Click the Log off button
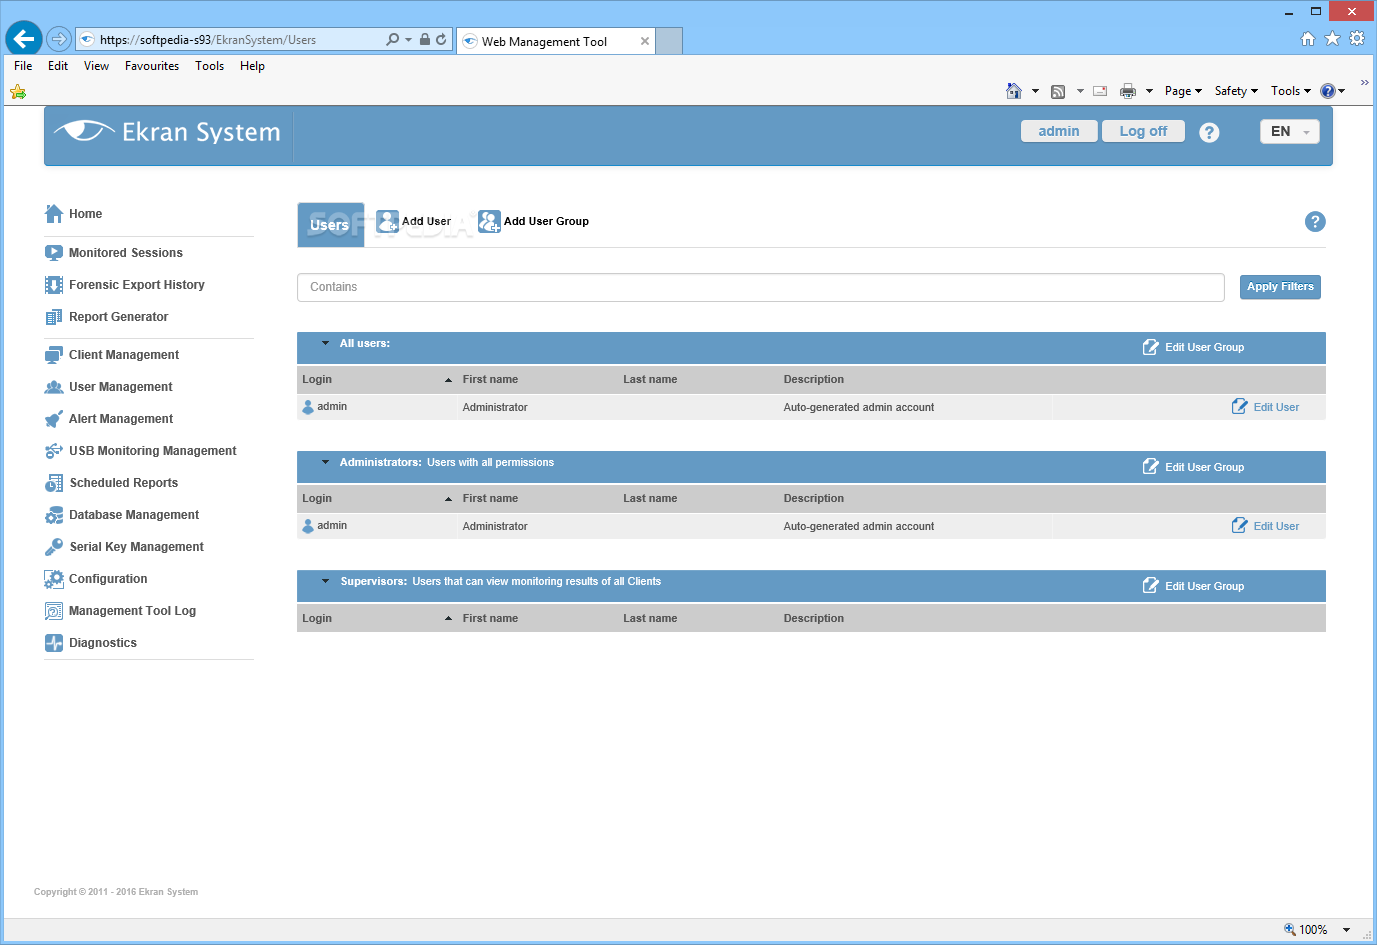The width and height of the screenshot is (1377, 945). tap(1143, 131)
